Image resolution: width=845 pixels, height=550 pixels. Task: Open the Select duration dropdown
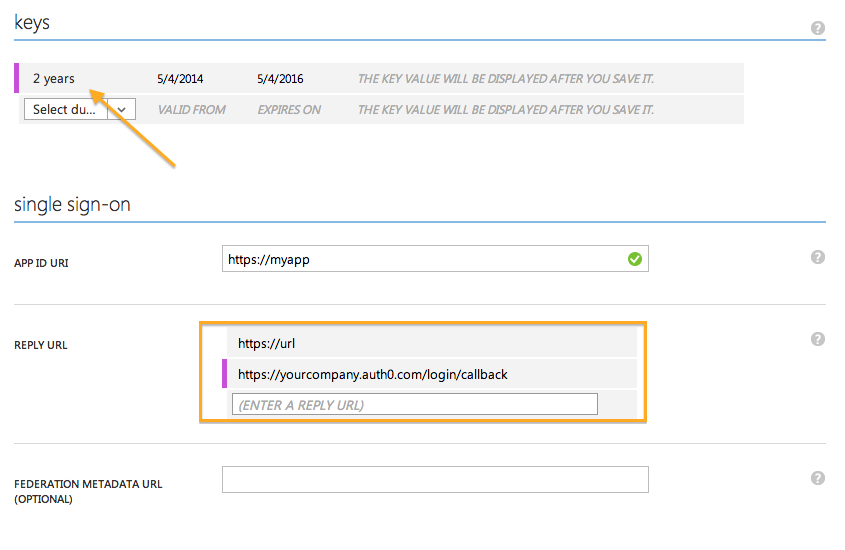point(65,110)
